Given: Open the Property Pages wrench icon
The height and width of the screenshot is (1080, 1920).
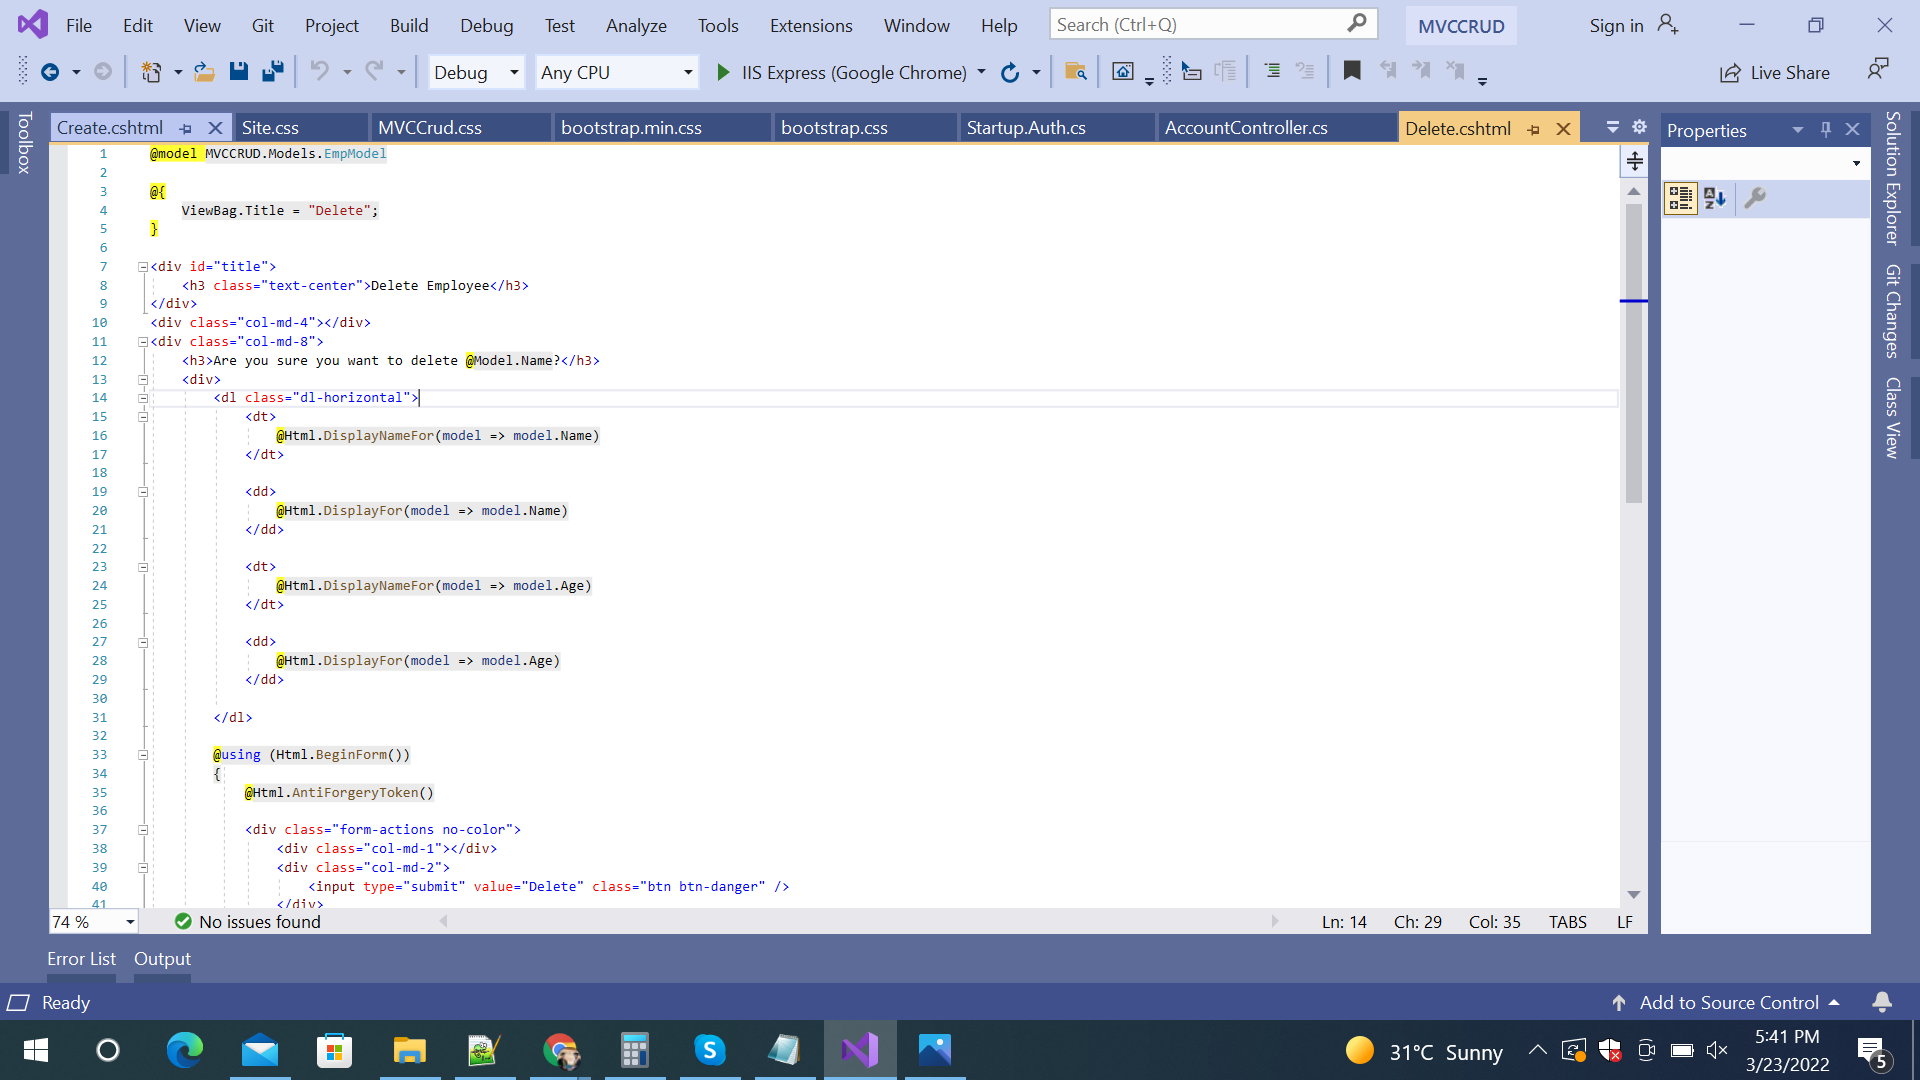Looking at the screenshot, I should [1755, 198].
